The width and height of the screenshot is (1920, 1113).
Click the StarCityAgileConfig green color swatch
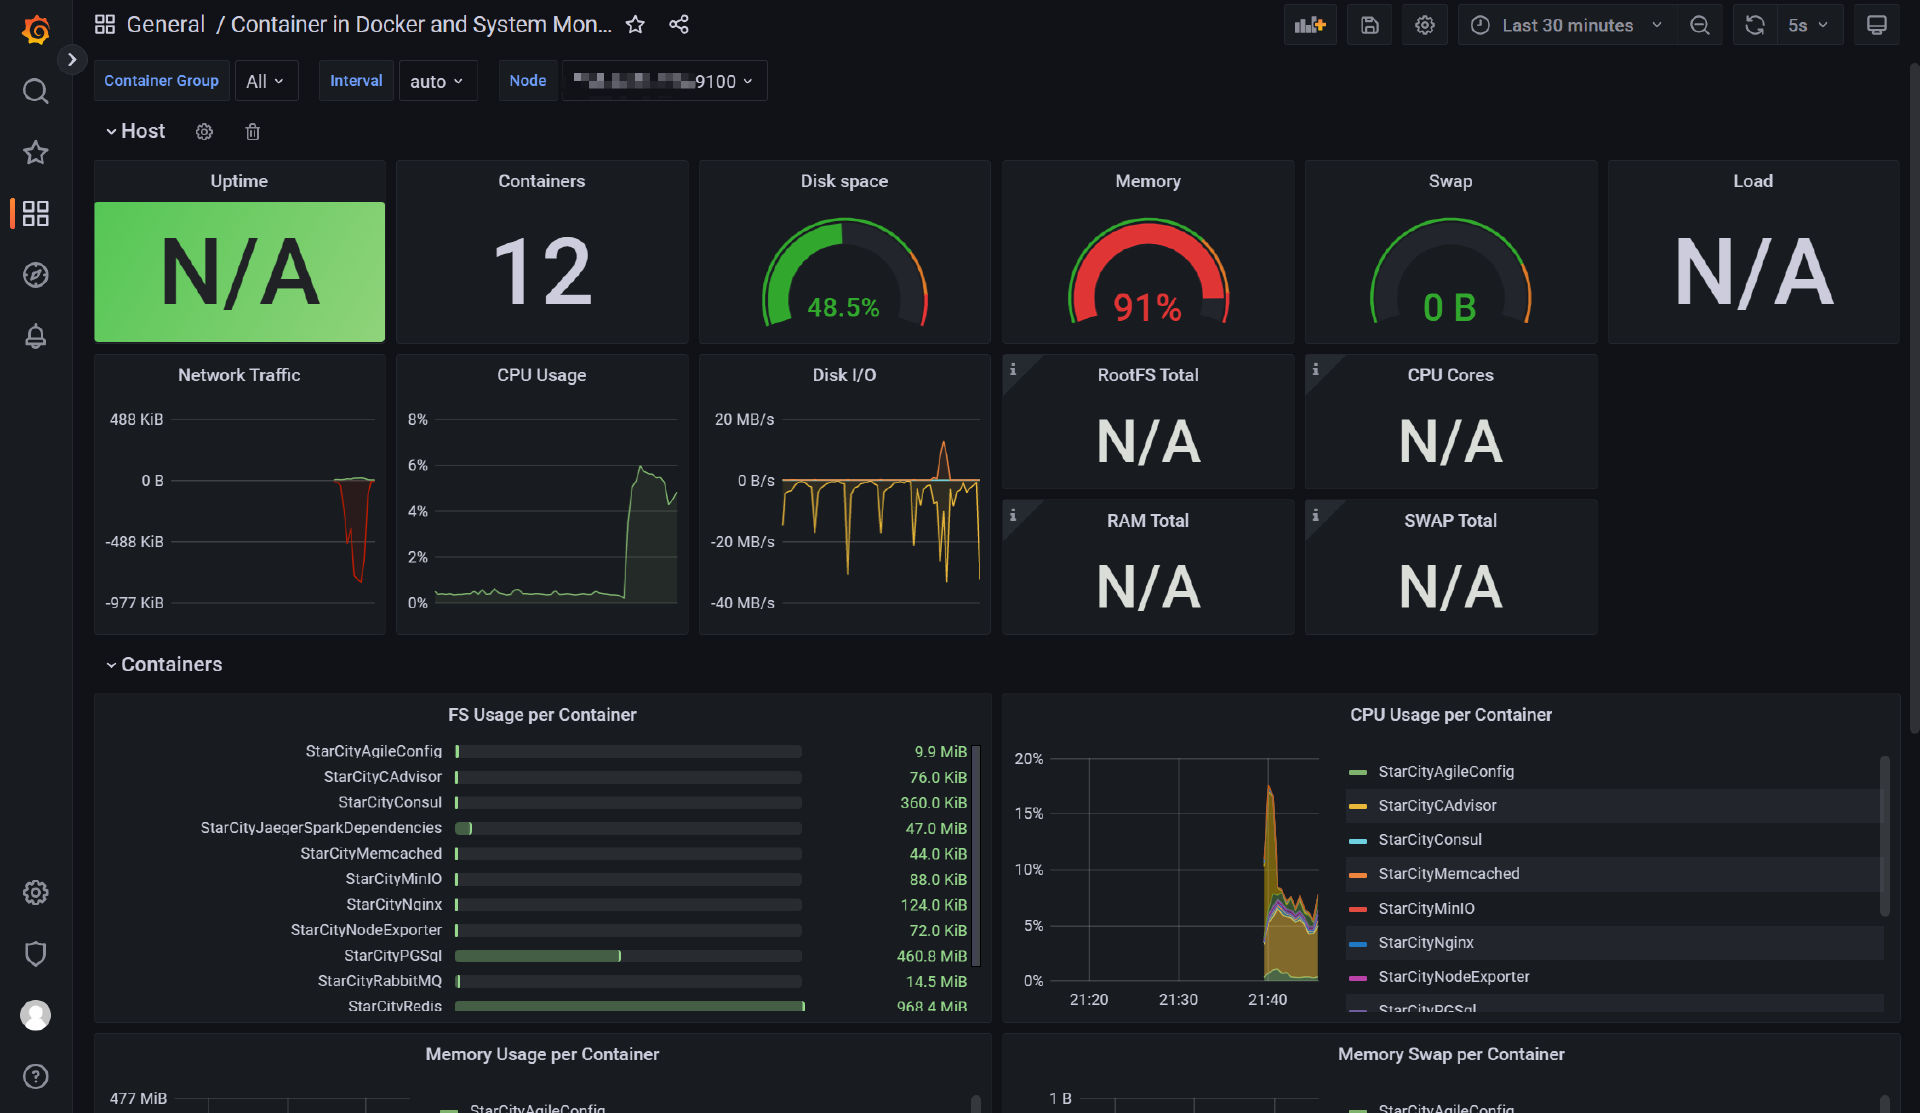tap(1357, 772)
